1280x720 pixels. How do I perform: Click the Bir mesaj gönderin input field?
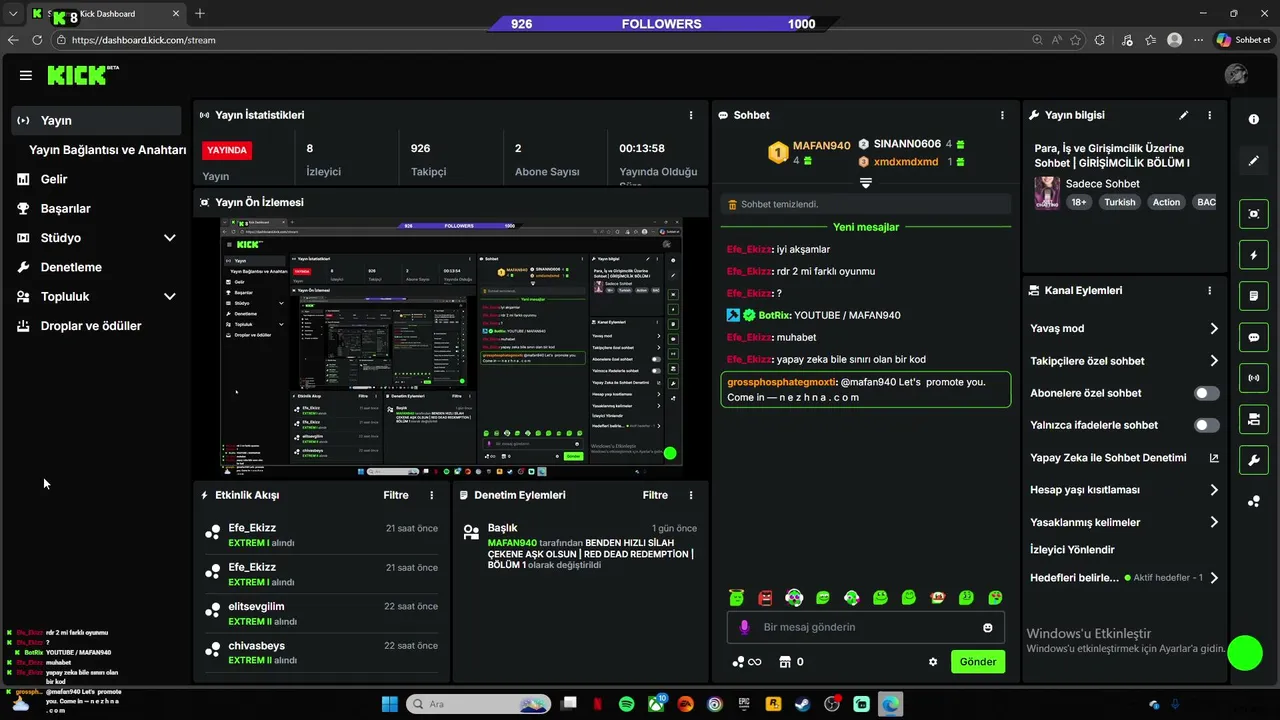click(866, 627)
